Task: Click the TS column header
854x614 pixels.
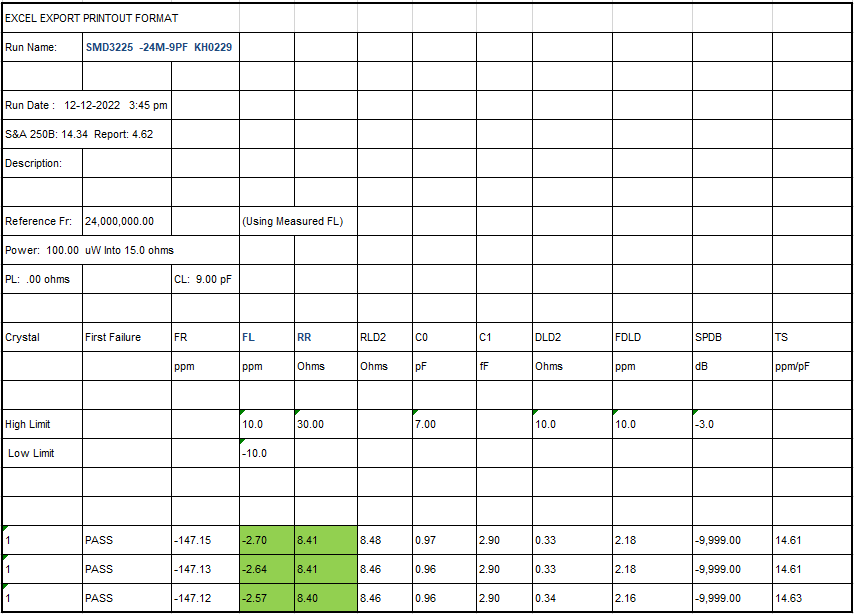Action: [782, 337]
